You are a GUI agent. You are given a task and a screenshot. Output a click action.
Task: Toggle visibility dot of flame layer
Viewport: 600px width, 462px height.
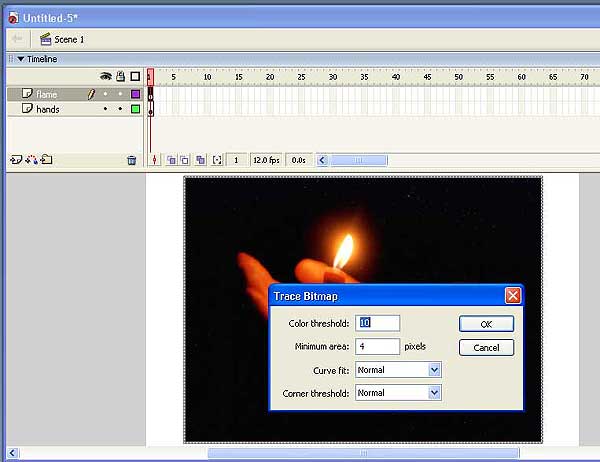click(x=105, y=94)
